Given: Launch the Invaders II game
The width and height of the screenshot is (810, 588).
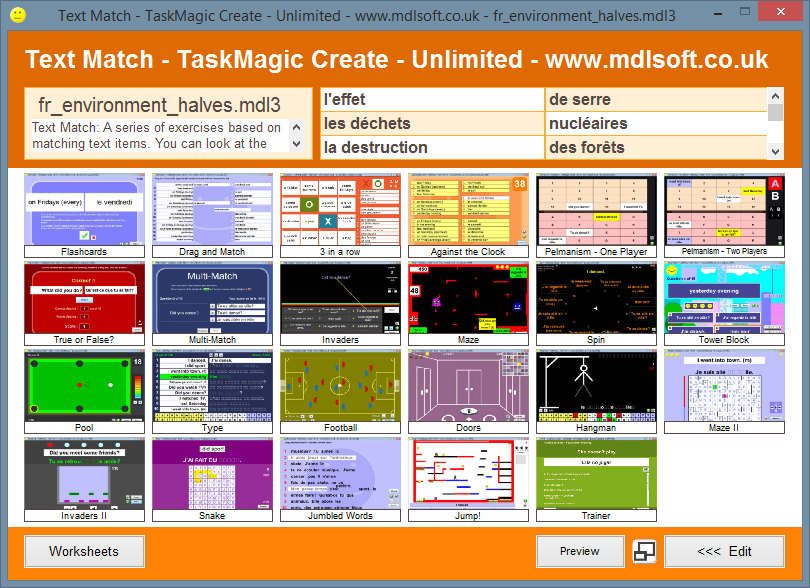Looking at the screenshot, I should click(x=84, y=479).
